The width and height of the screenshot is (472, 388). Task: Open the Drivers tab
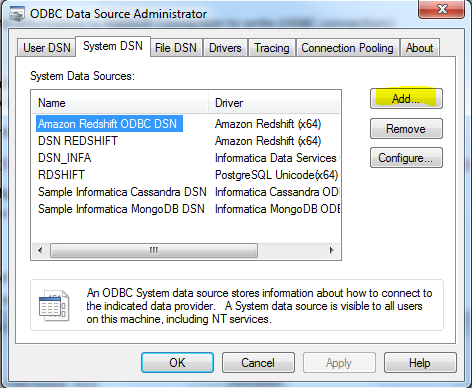225,48
